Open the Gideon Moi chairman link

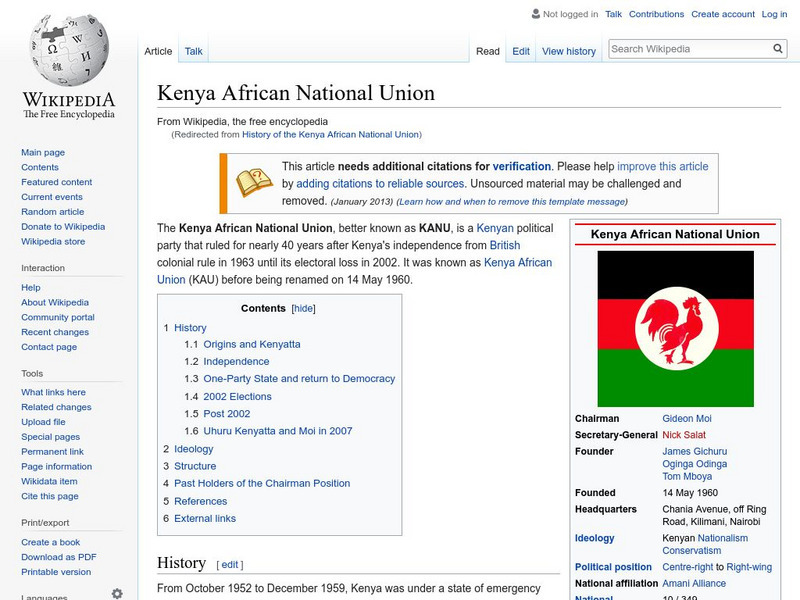689,419
